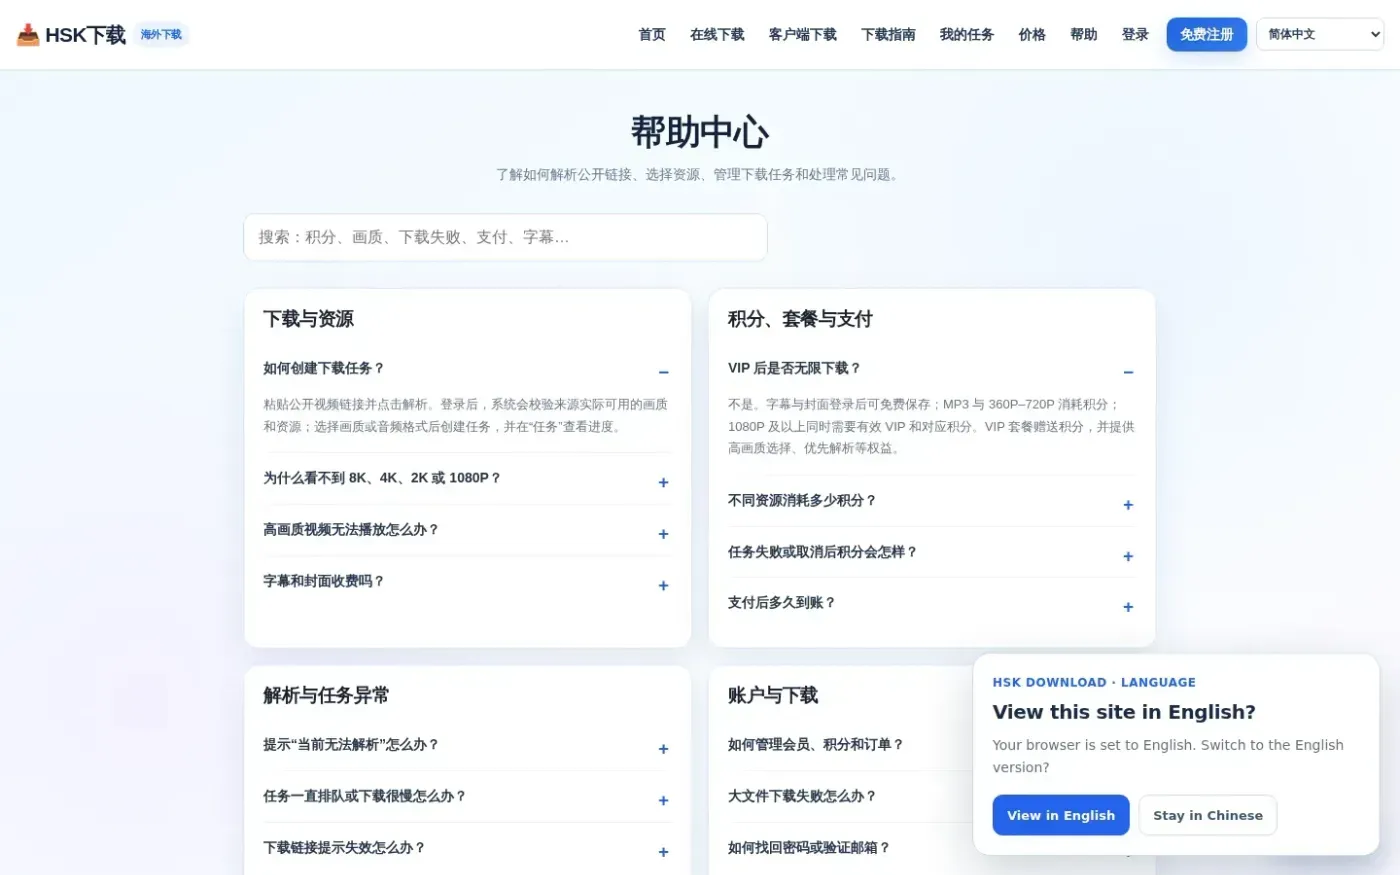Go to the 价格 page
This screenshot has height=875, width=1400.
pos(1032,35)
